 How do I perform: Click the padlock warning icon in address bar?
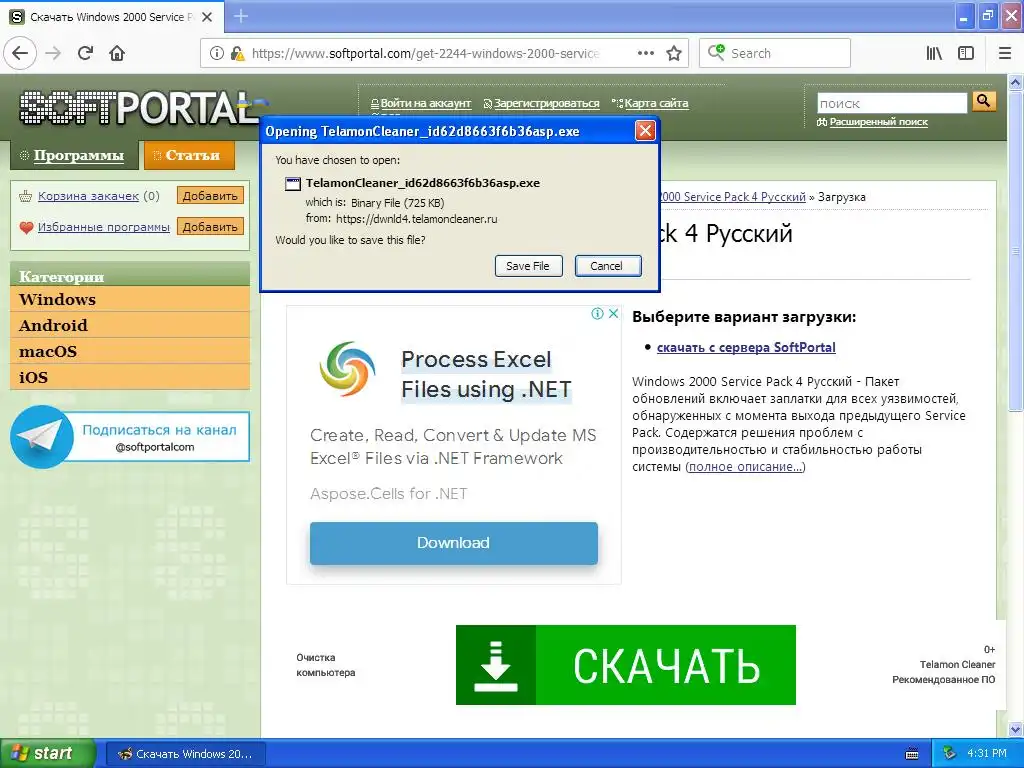[x=237, y=54]
